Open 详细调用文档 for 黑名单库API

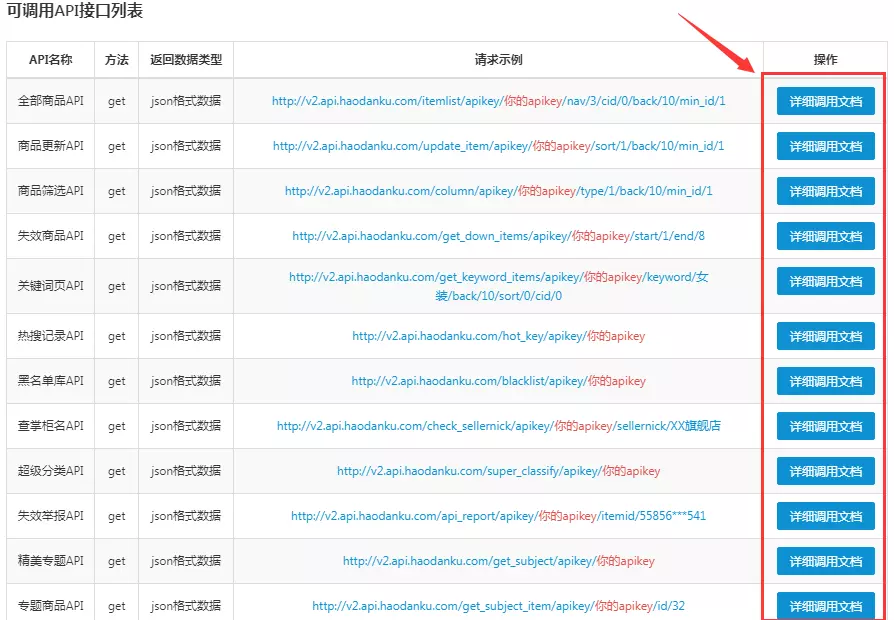tap(825, 382)
